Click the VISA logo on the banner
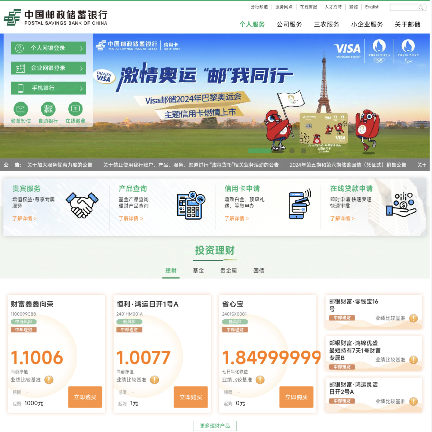The width and height of the screenshot is (432, 432). point(347,50)
